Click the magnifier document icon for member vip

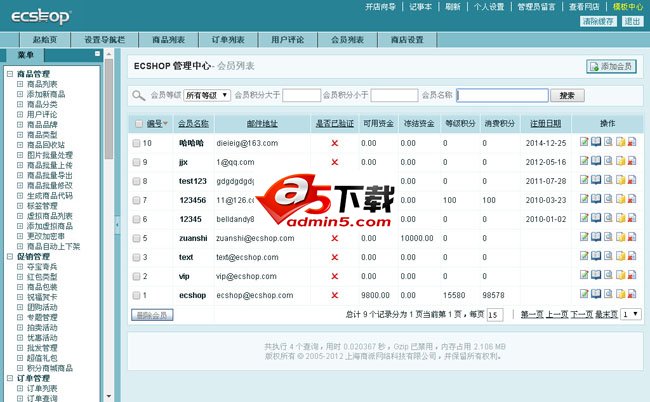tap(608, 275)
